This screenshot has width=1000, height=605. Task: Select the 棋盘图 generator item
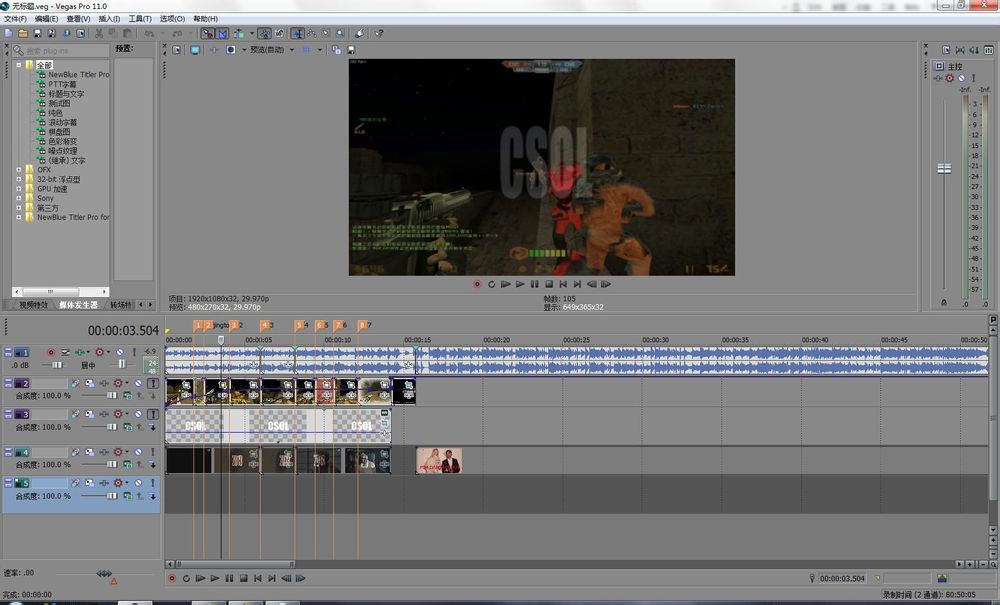click(x=59, y=132)
